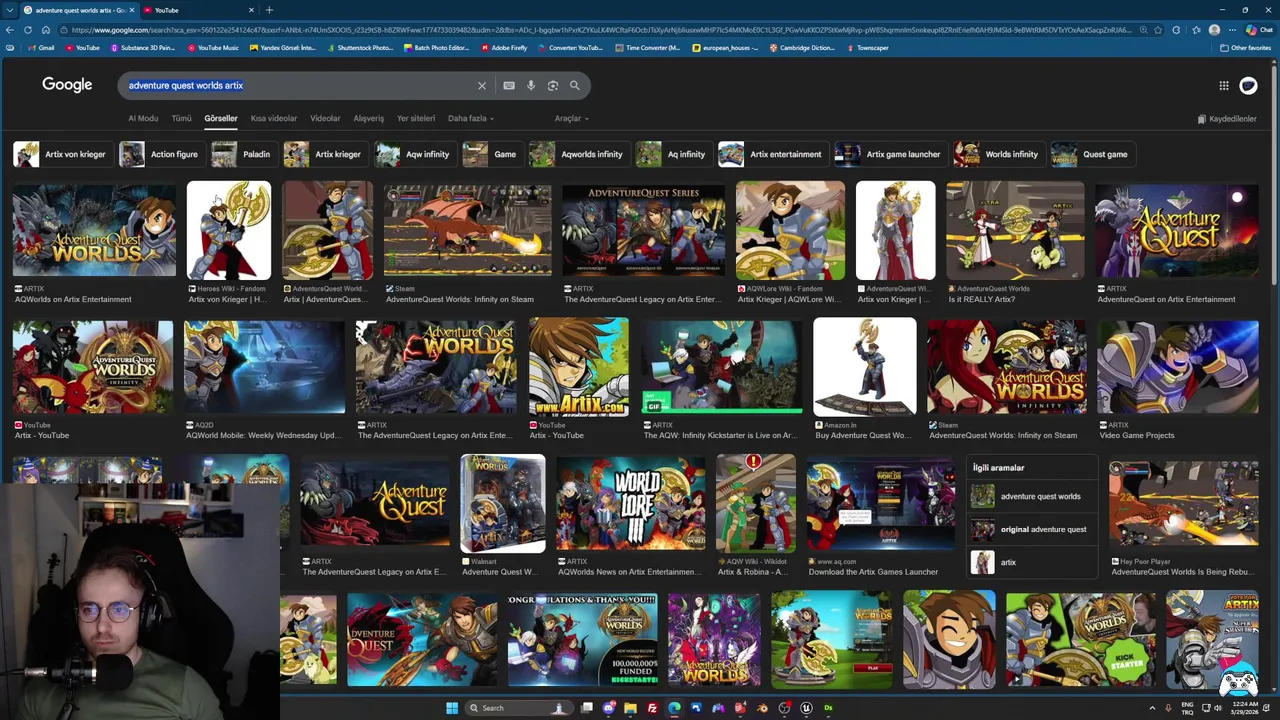Switch to the Tümü results tab

[181, 118]
